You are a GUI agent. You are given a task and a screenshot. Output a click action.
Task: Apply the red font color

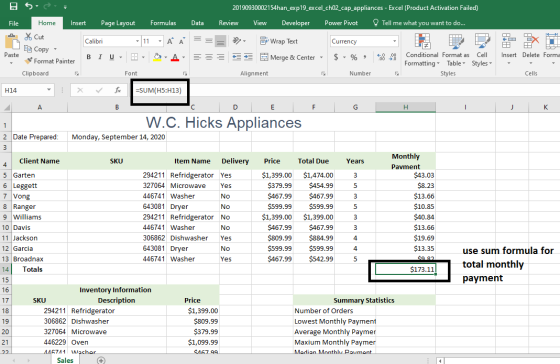point(175,57)
